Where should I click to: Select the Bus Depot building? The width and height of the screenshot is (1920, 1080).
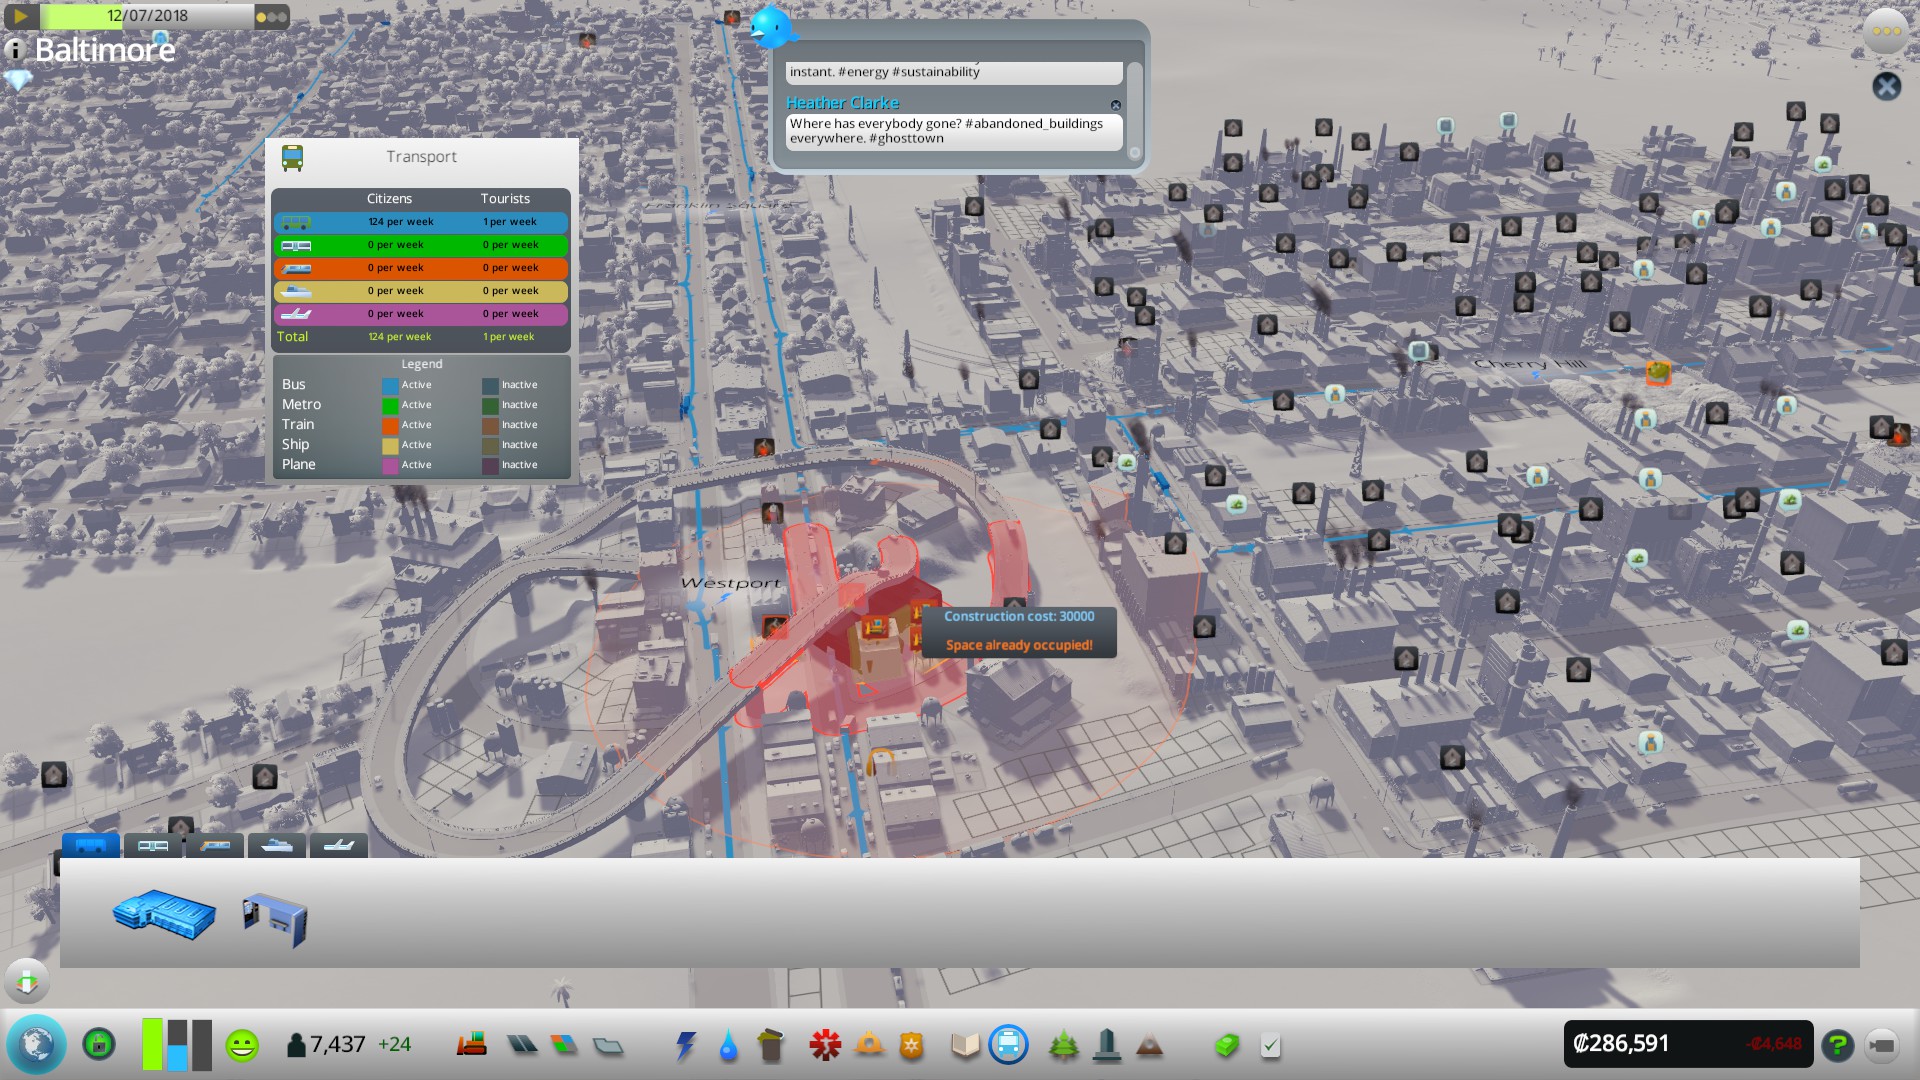pyautogui.click(x=164, y=914)
